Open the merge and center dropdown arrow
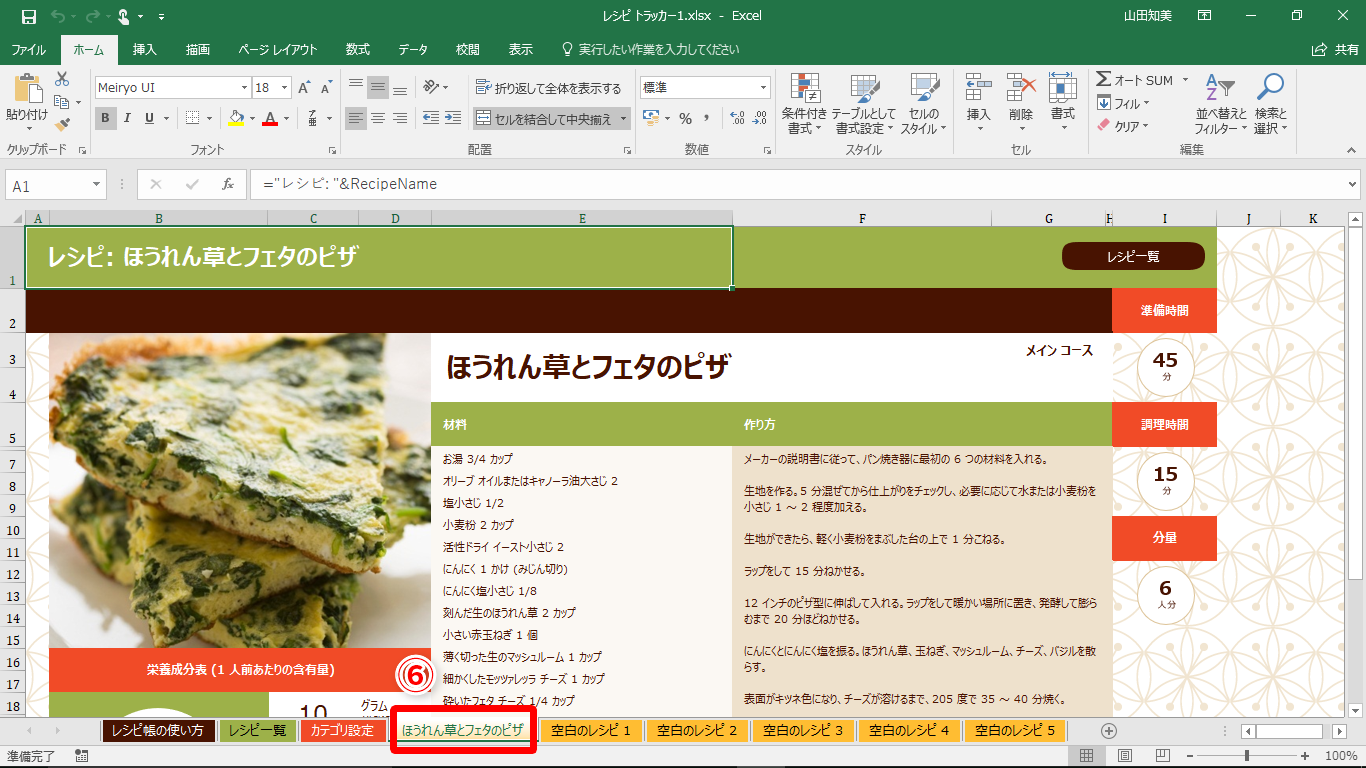1366x768 pixels. (x=624, y=119)
